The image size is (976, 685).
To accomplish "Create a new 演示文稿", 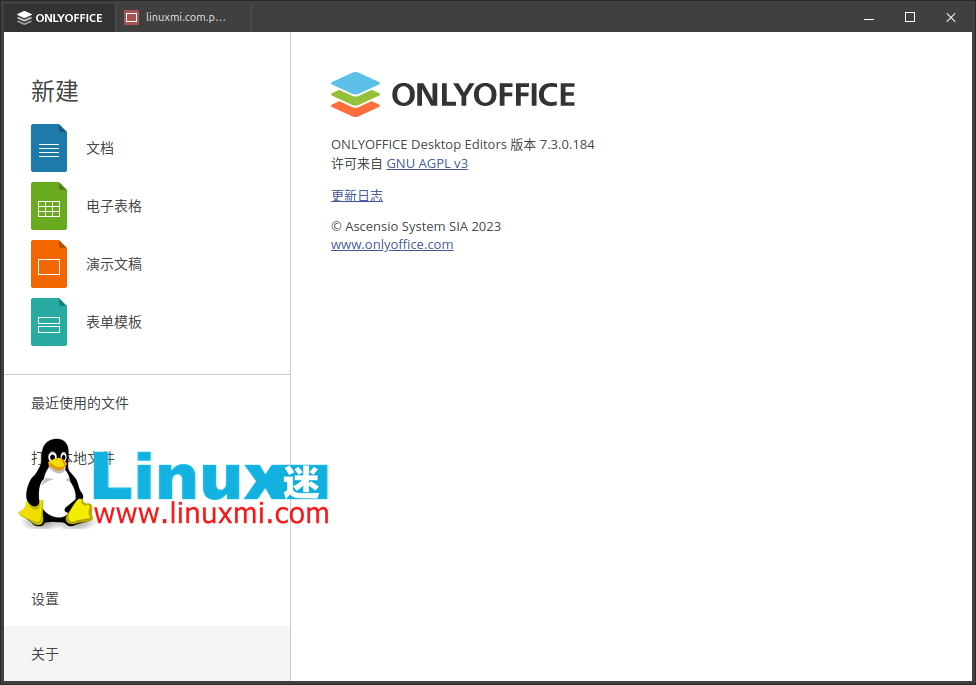I will (x=114, y=264).
